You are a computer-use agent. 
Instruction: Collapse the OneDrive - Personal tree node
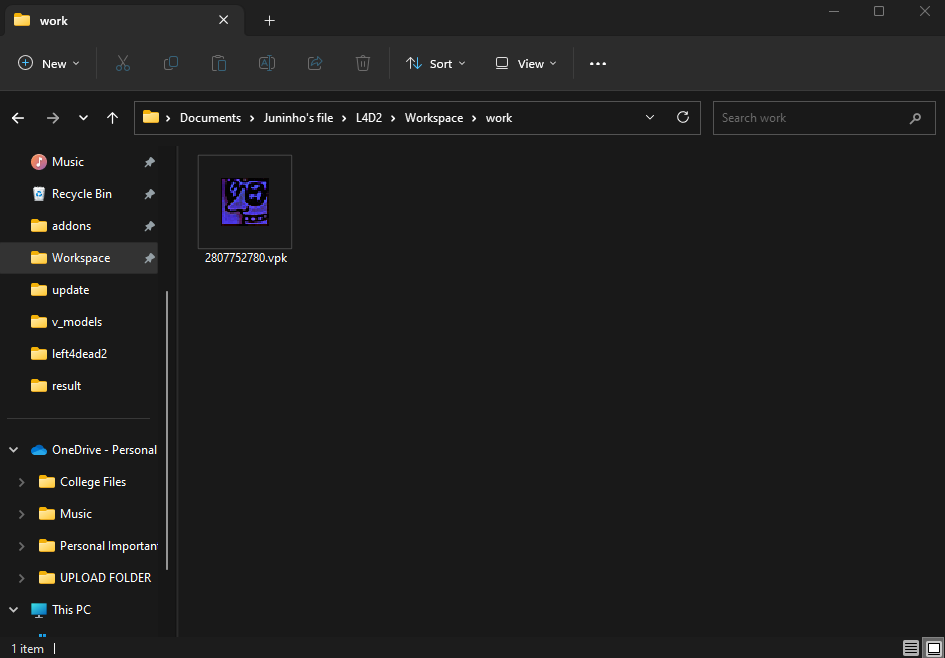pyautogui.click(x=14, y=450)
